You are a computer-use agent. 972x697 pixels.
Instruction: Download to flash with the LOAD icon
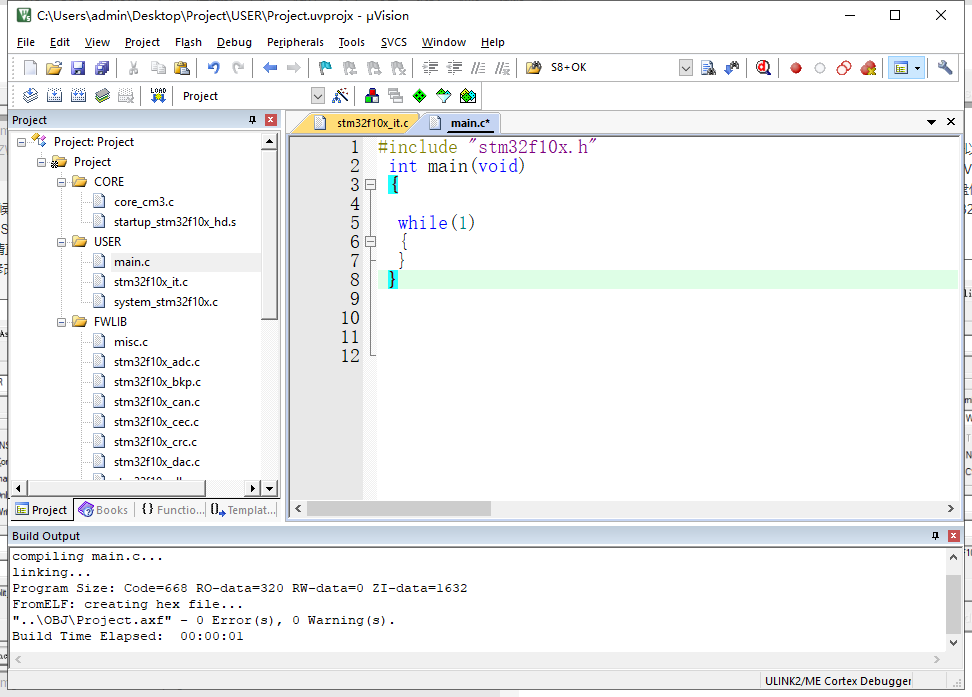pyautogui.click(x=158, y=95)
